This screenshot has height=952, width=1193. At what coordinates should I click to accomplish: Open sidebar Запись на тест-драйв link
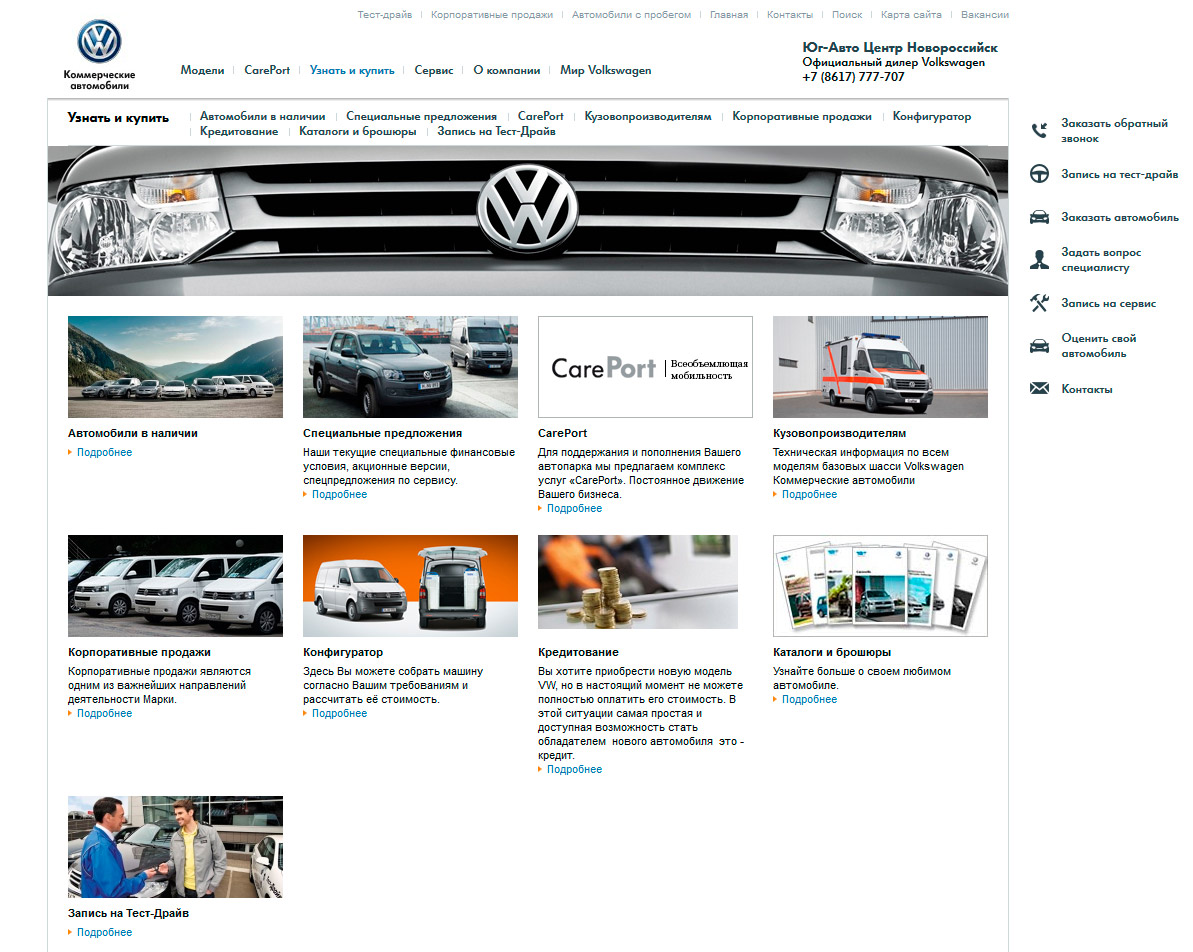pyautogui.click(x=1119, y=174)
